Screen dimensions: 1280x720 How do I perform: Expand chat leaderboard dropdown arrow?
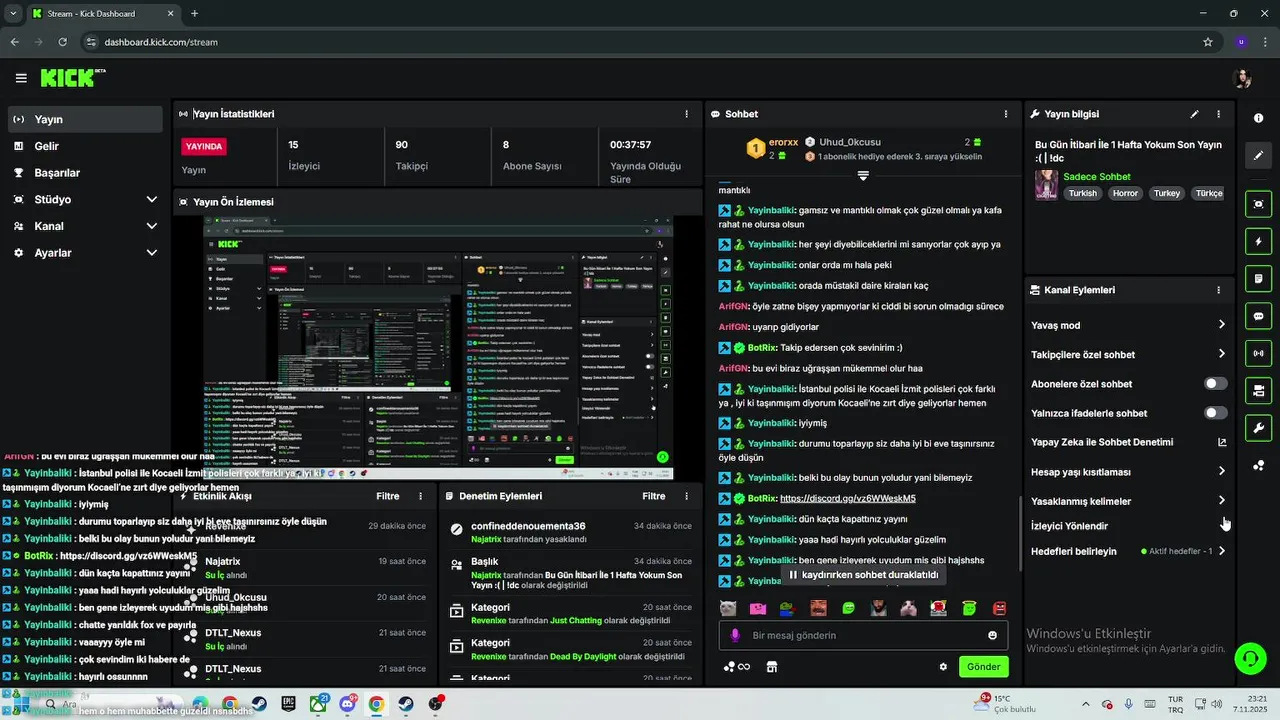tap(863, 175)
